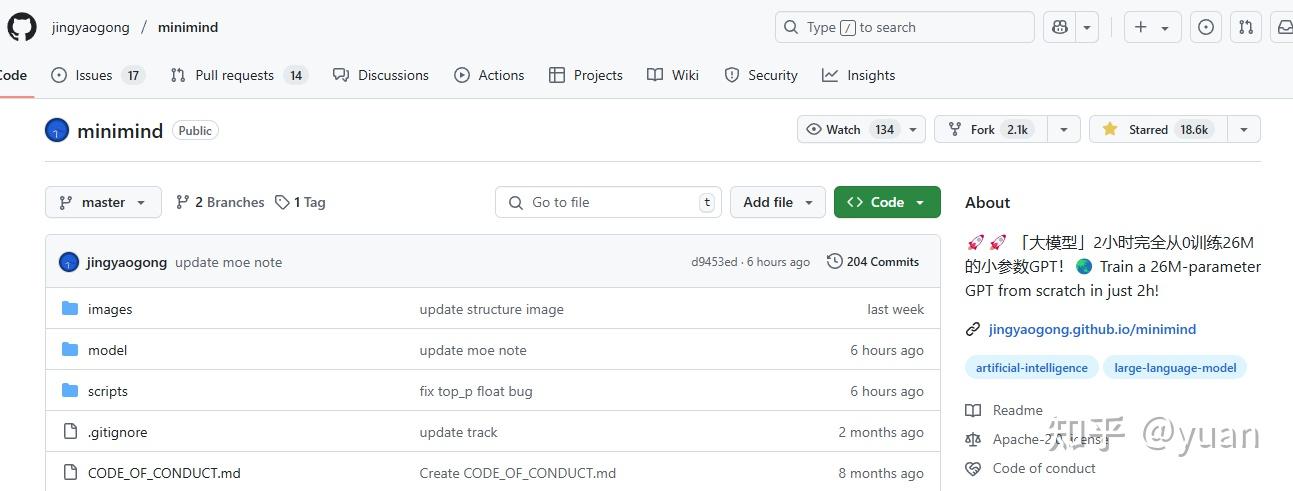Viewport: 1293px width, 491px height.
Task: Open the scripts folder
Action: click(108, 391)
